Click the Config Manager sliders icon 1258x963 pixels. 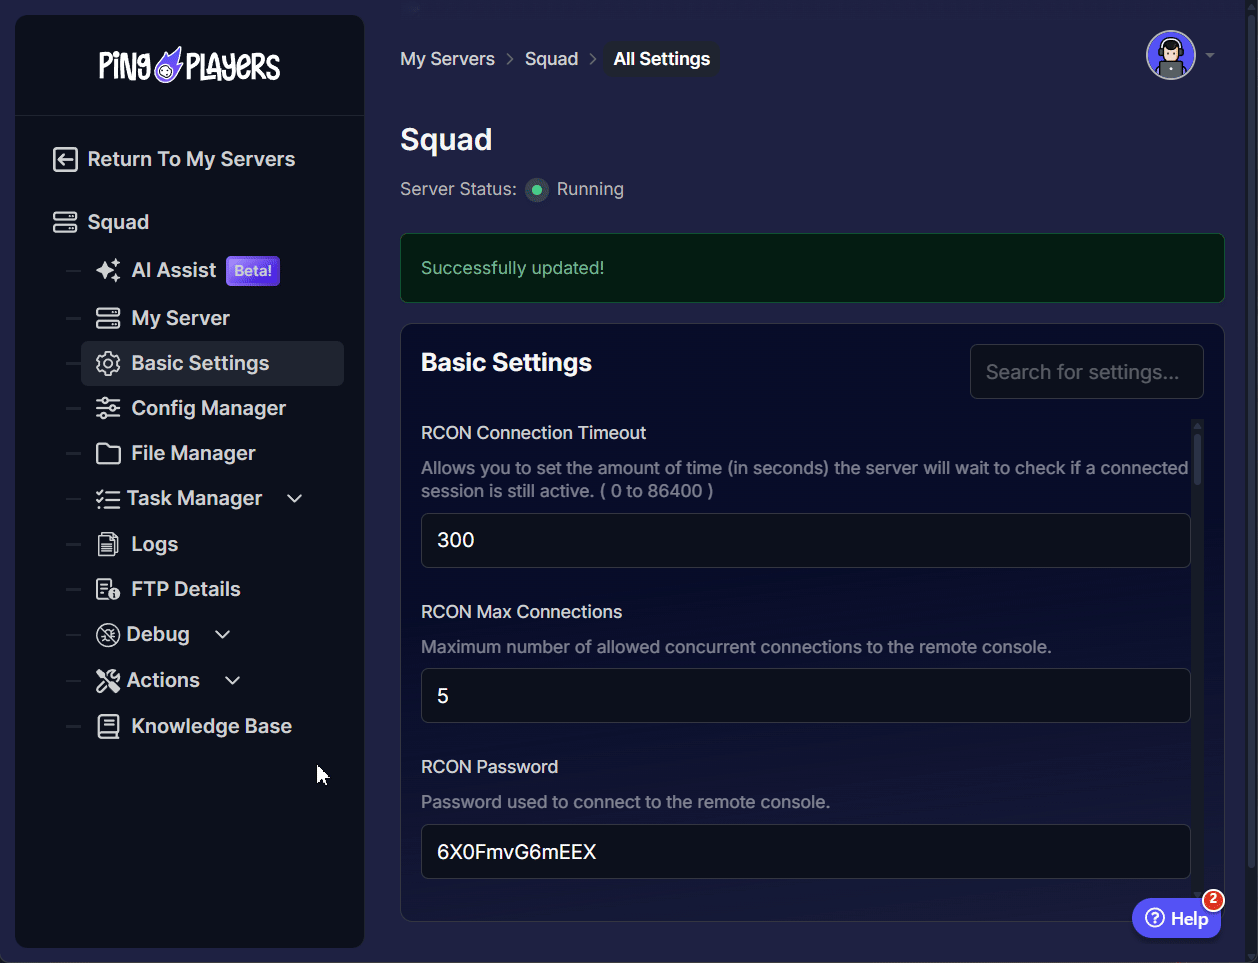(x=108, y=408)
